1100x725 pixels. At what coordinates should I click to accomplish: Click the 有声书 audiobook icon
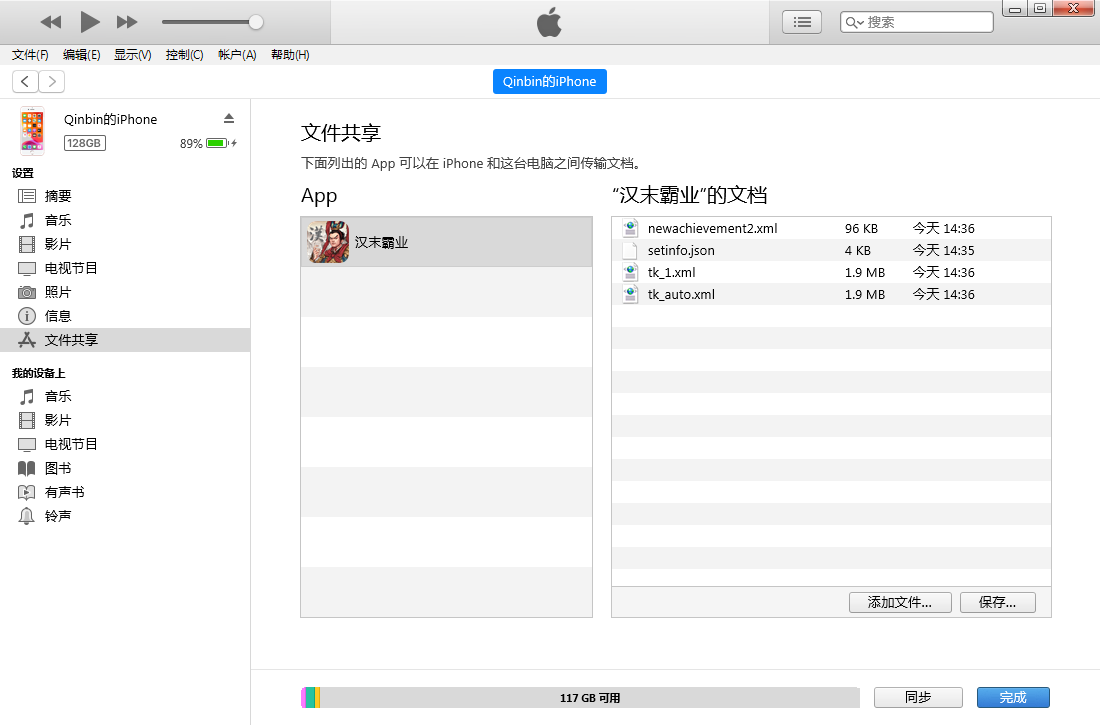(x=27, y=492)
